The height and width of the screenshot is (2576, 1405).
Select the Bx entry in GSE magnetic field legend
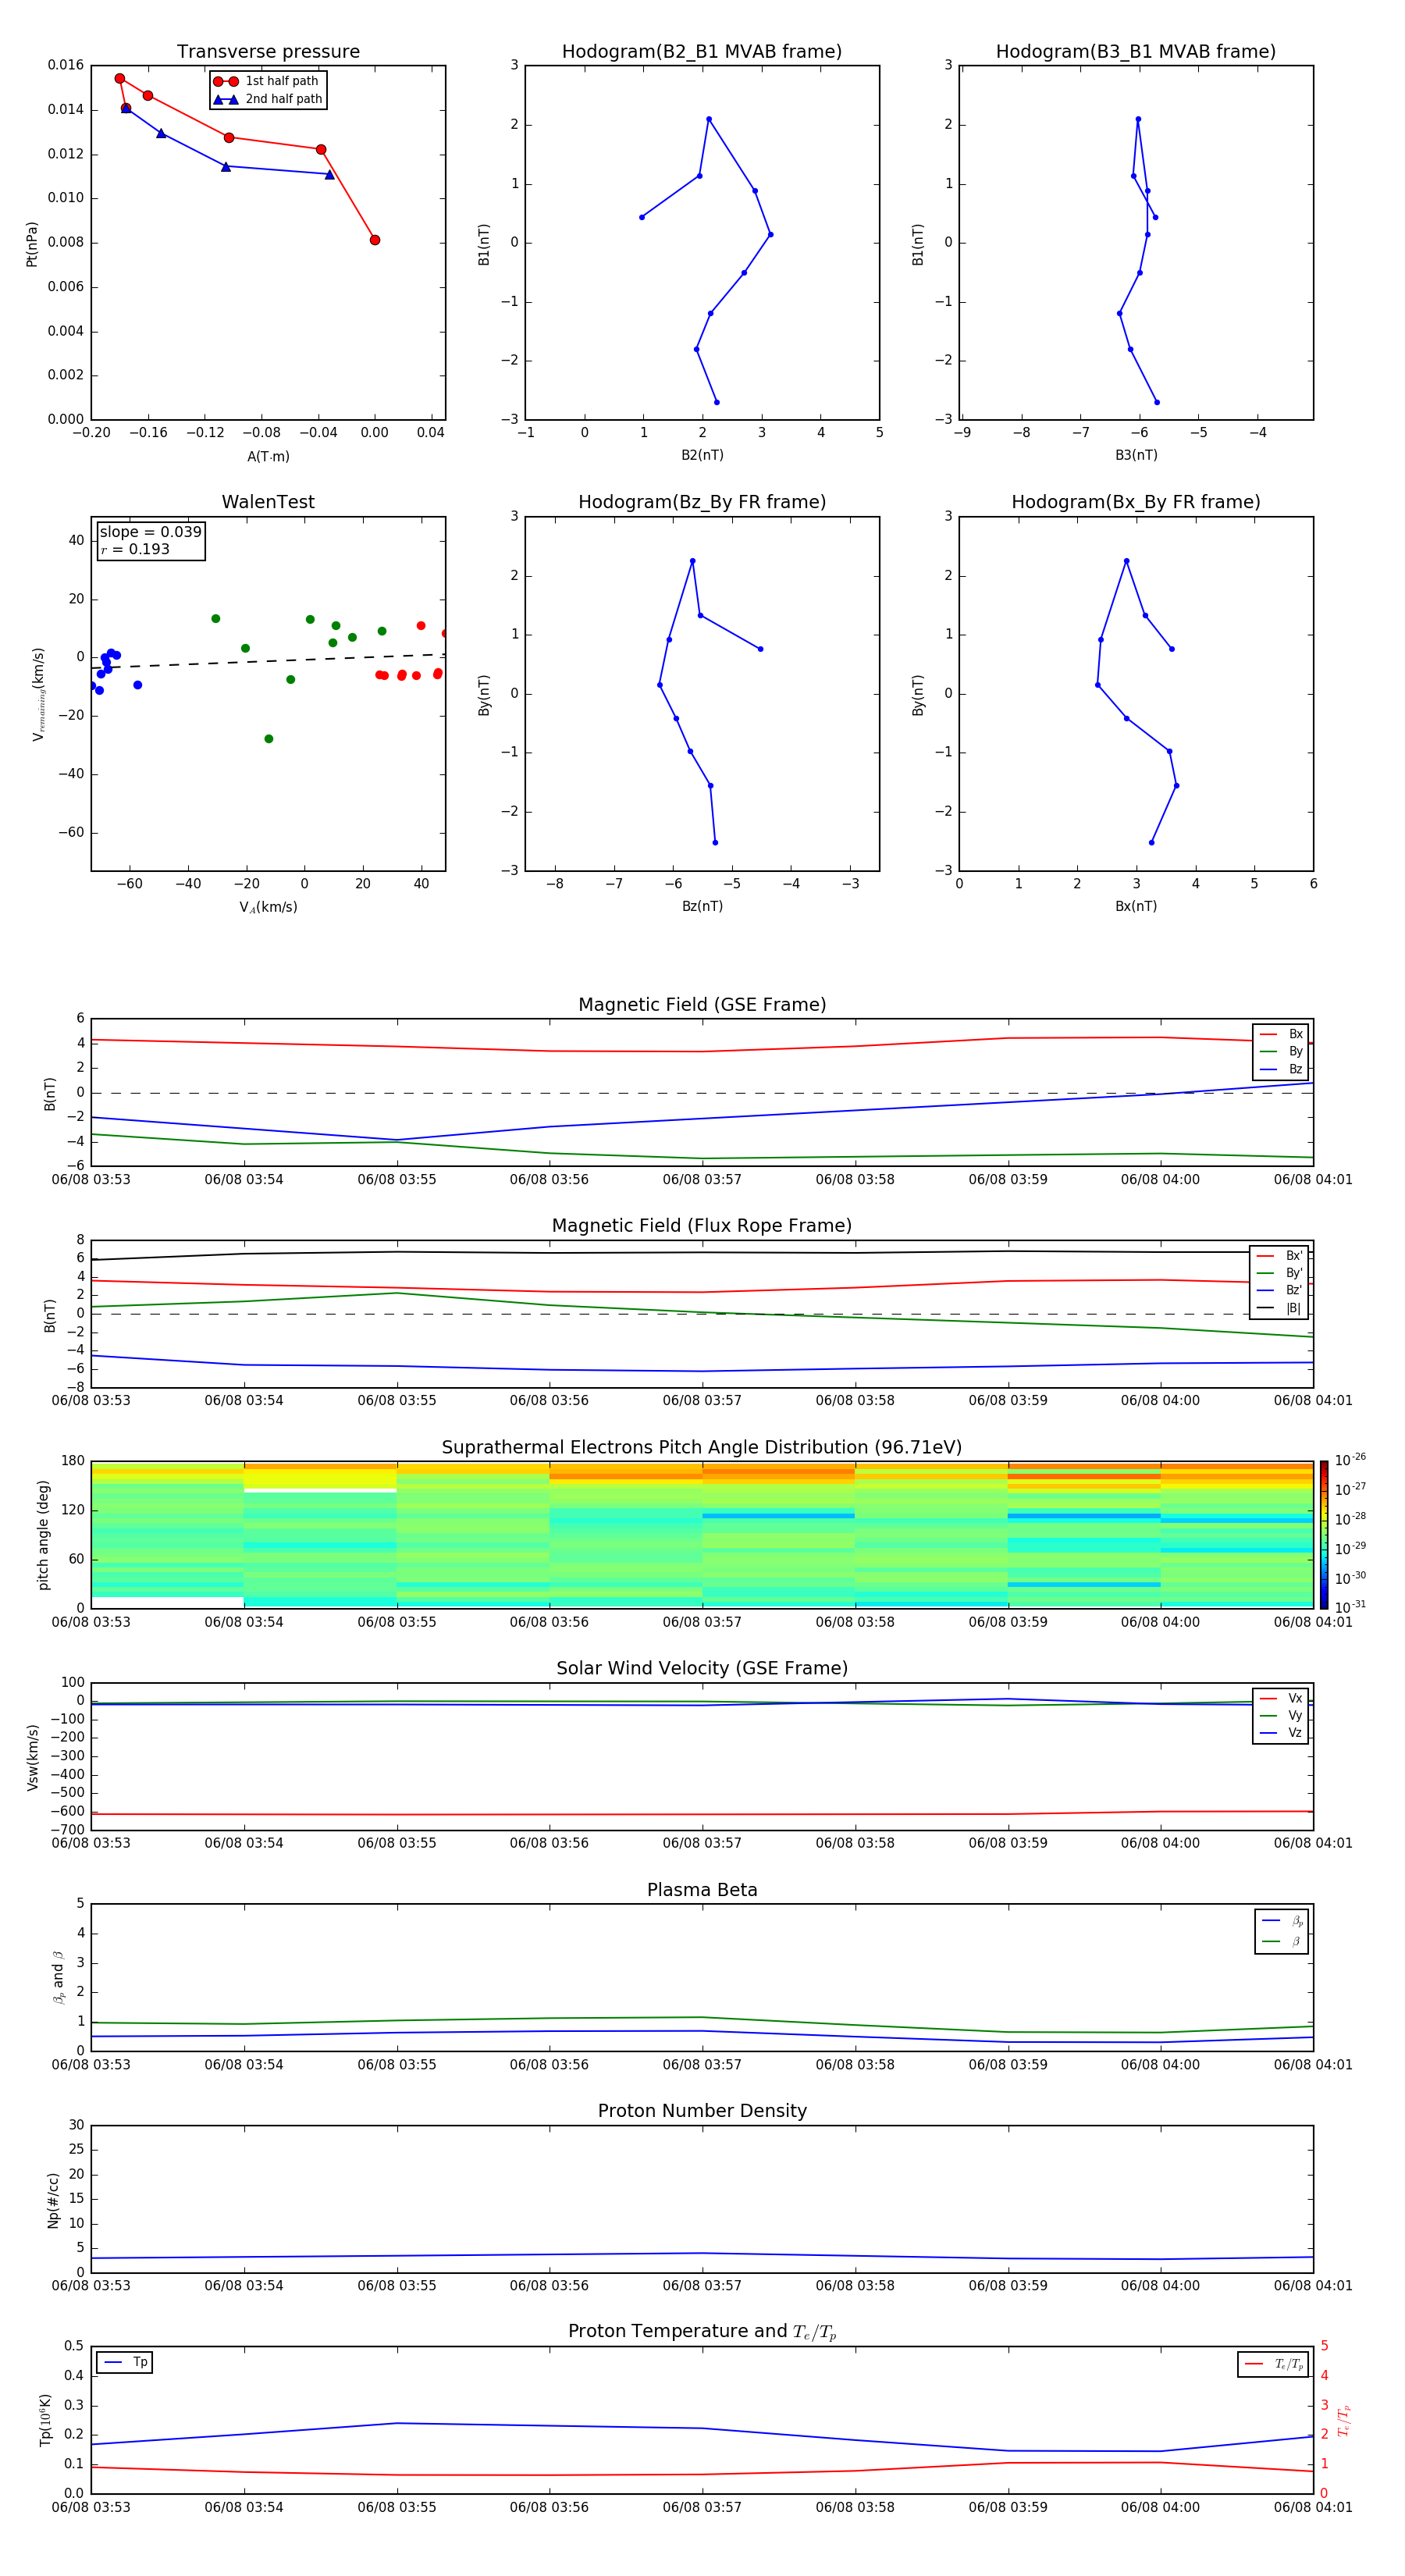[1281, 1034]
